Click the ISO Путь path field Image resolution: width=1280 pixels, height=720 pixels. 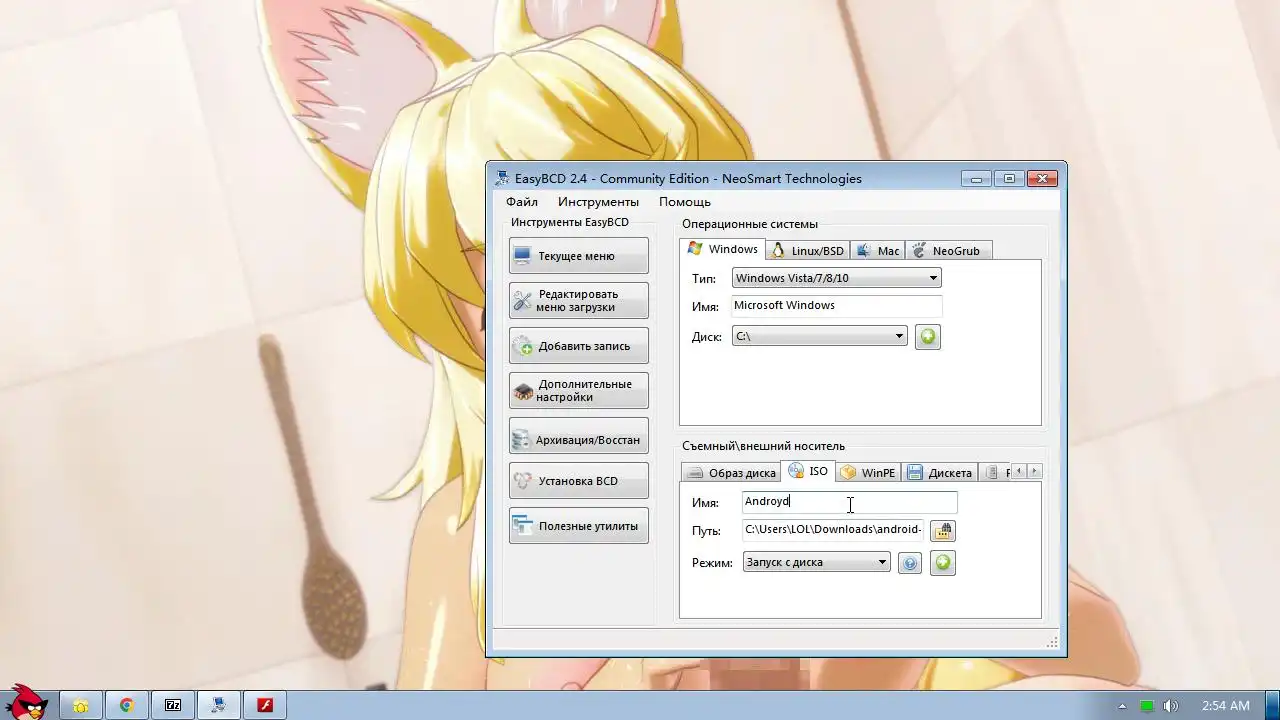pyautogui.click(x=833, y=530)
